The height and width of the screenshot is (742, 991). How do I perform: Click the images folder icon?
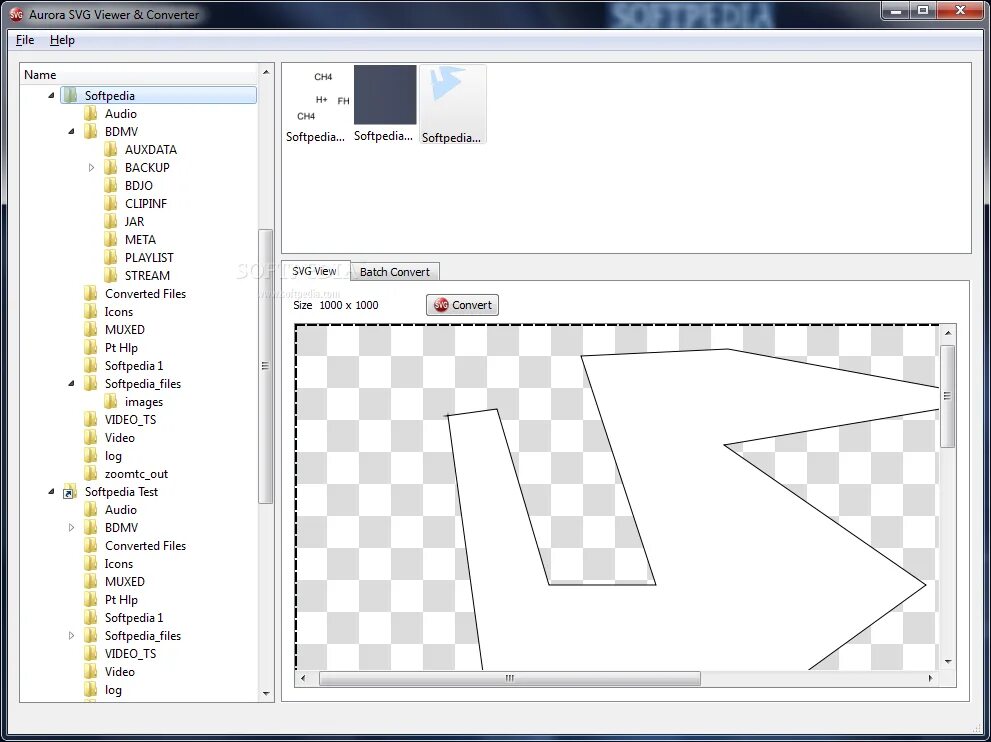pyautogui.click(x=110, y=401)
